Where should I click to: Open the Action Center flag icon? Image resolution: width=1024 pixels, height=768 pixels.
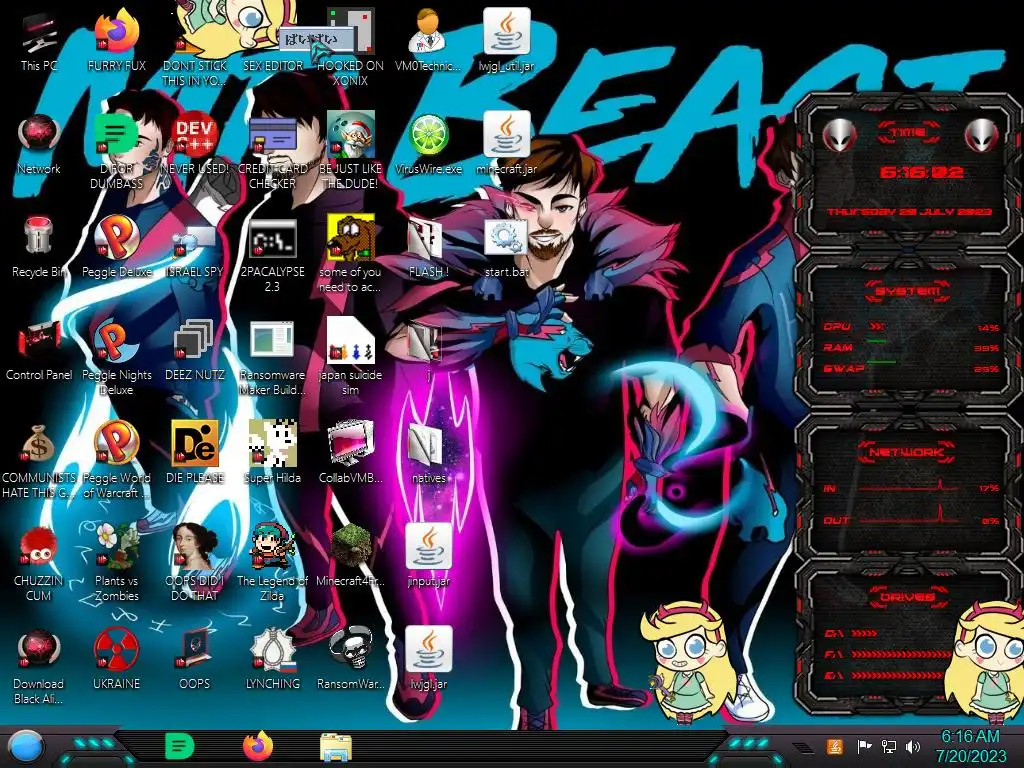pos(864,746)
